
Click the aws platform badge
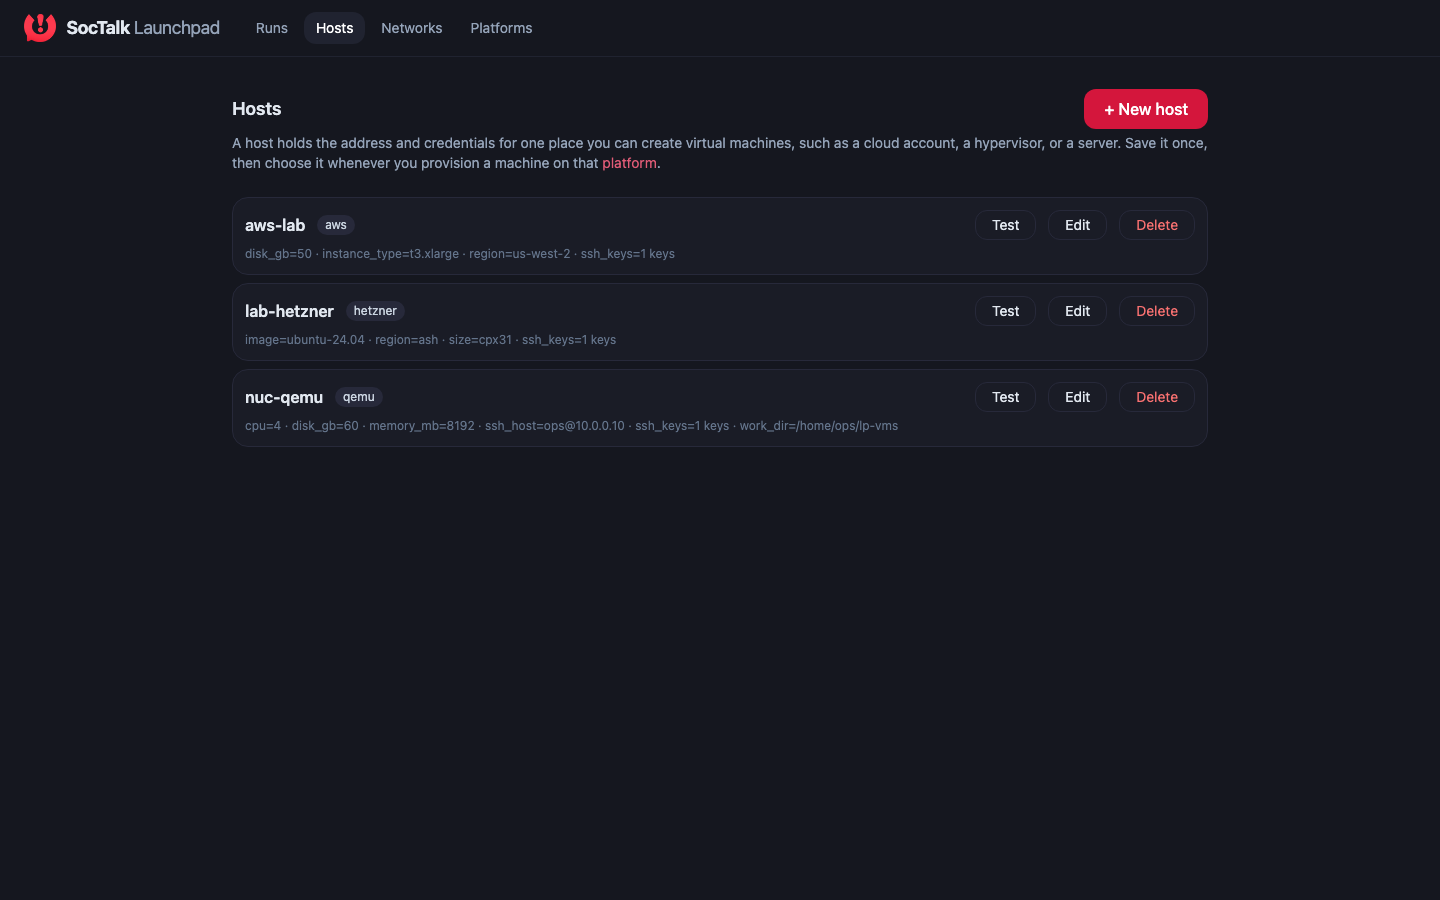(x=336, y=225)
